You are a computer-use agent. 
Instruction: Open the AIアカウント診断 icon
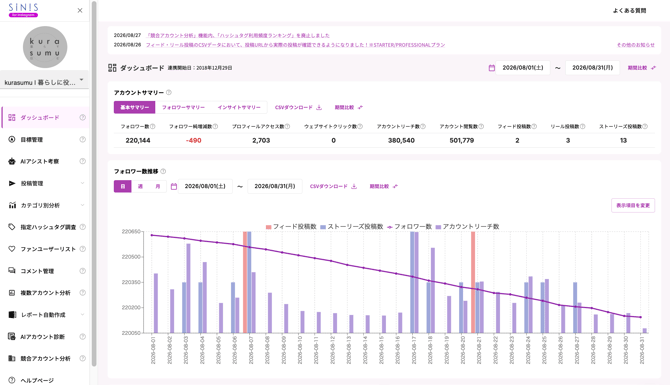click(x=12, y=336)
